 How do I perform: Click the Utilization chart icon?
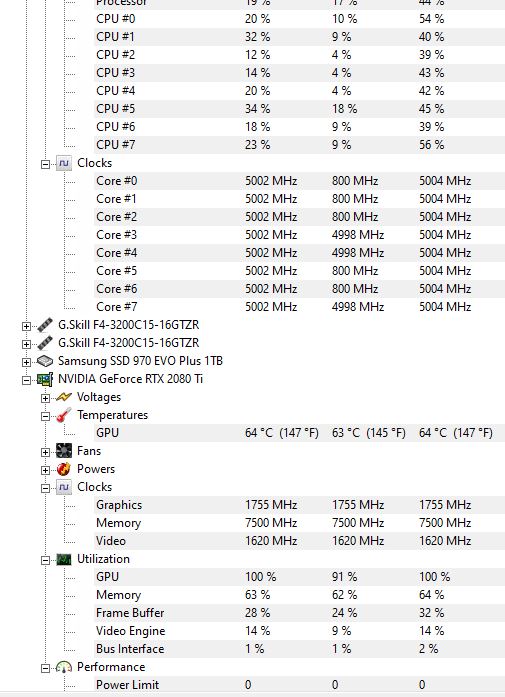(x=64, y=559)
